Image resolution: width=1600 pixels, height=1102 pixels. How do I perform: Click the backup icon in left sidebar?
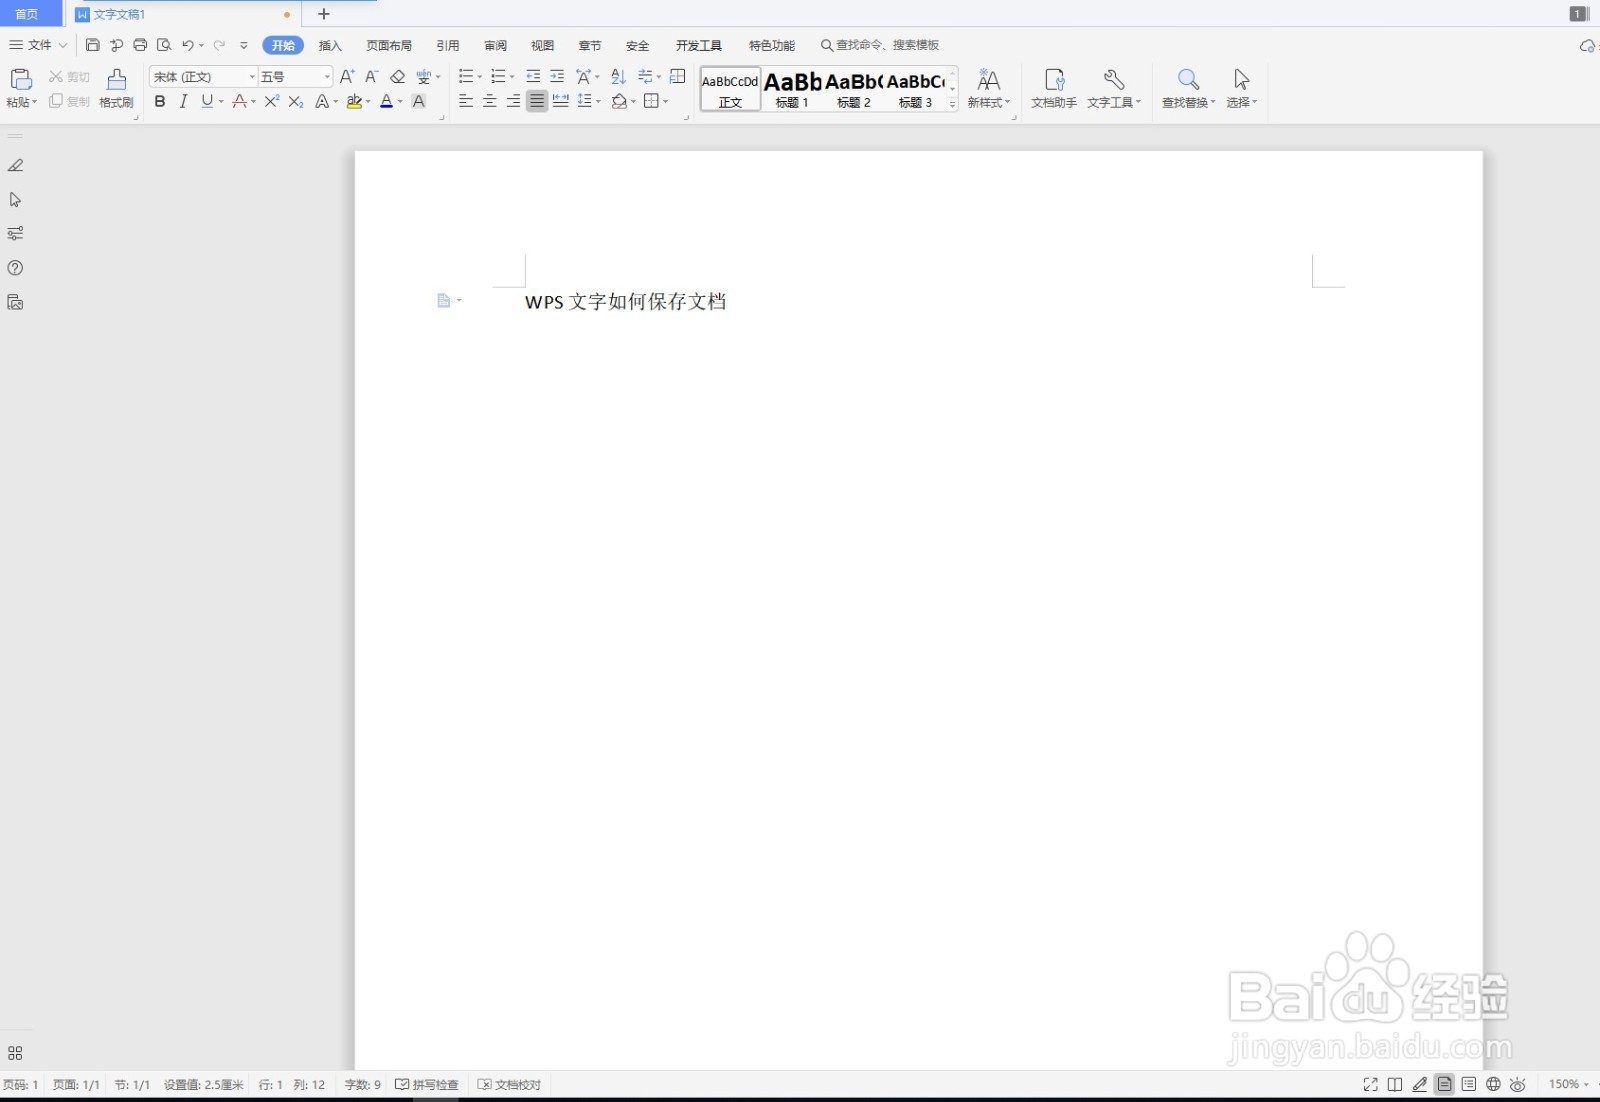pyautogui.click(x=15, y=302)
